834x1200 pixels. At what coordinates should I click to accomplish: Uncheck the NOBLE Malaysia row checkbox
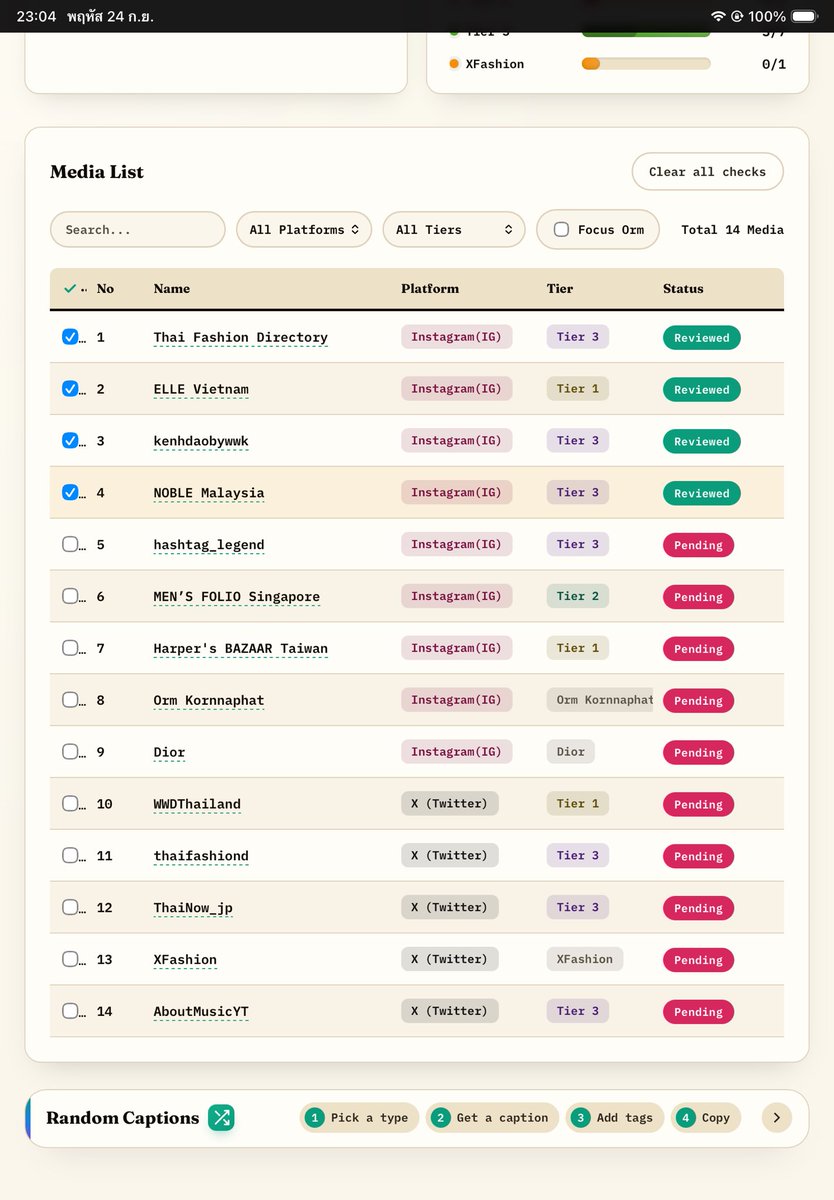pos(70,493)
